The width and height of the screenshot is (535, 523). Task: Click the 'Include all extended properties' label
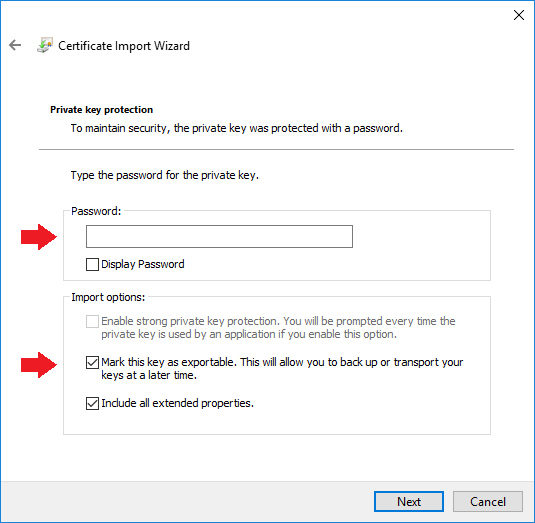[x=177, y=403]
